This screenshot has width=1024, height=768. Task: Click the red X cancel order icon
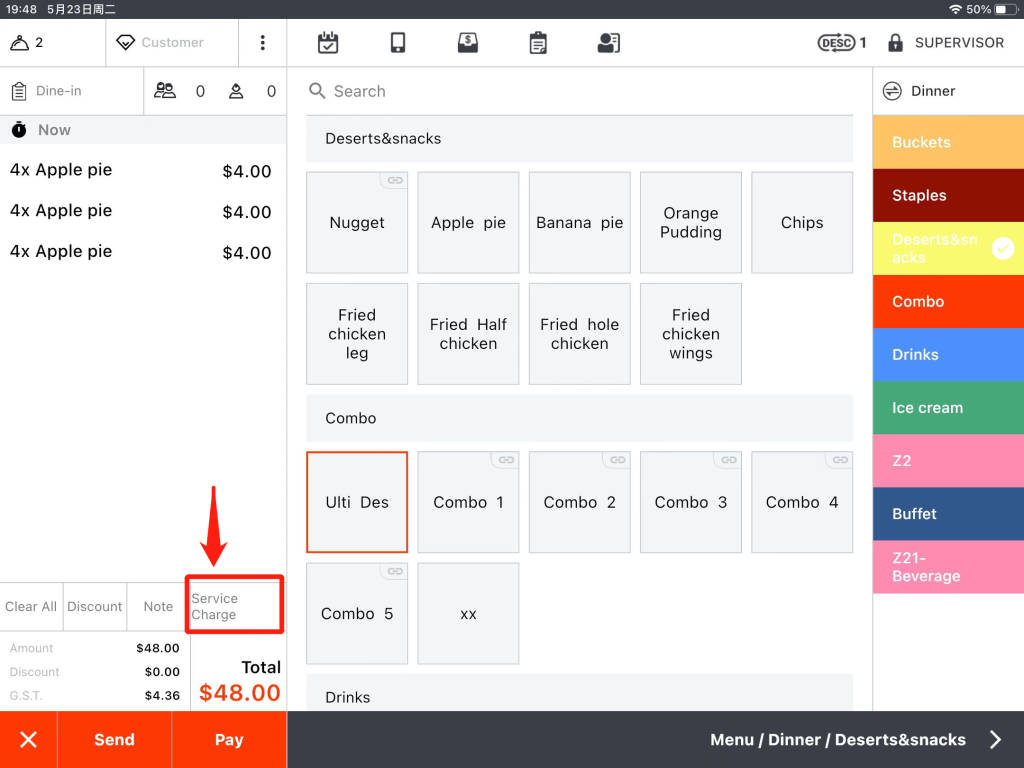pyautogui.click(x=28, y=740)
